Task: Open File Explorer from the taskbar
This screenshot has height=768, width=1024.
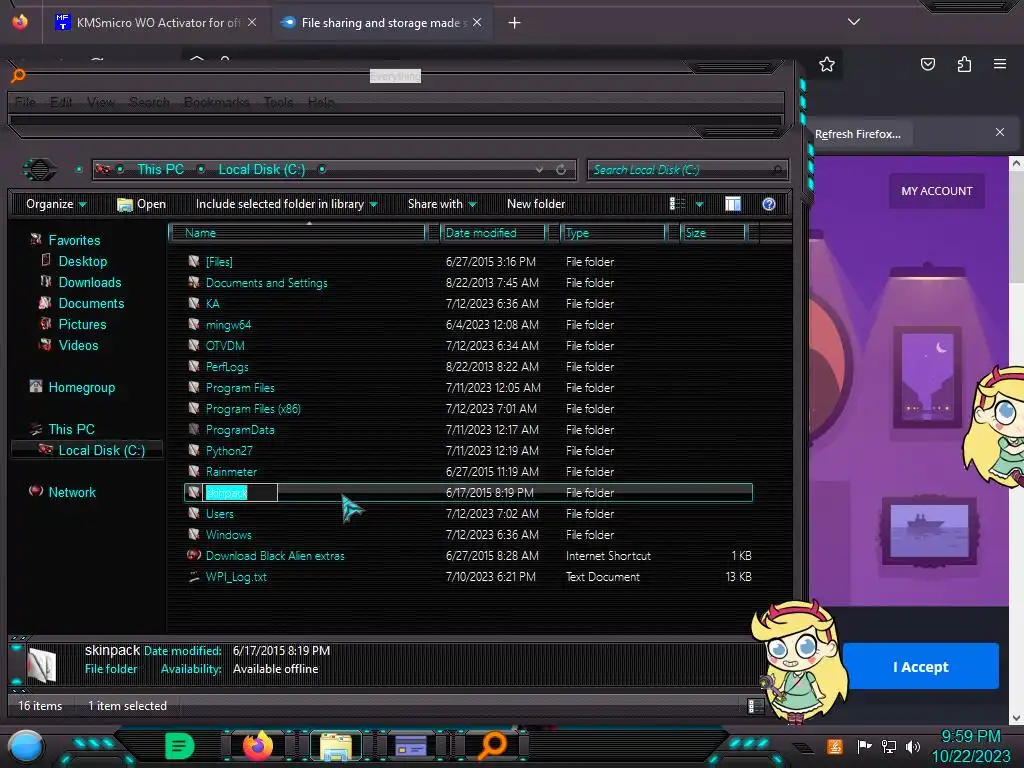Action: click(336, 746)
